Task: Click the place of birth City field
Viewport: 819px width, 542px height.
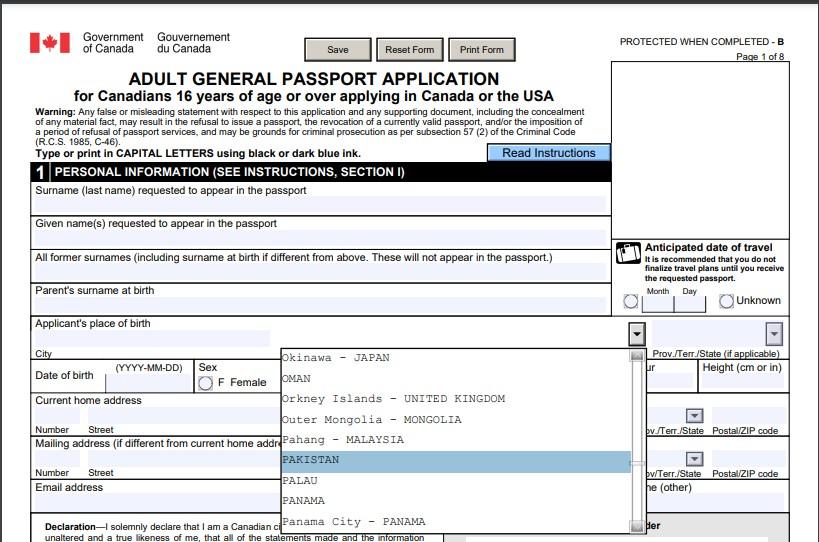Action: 153,338
